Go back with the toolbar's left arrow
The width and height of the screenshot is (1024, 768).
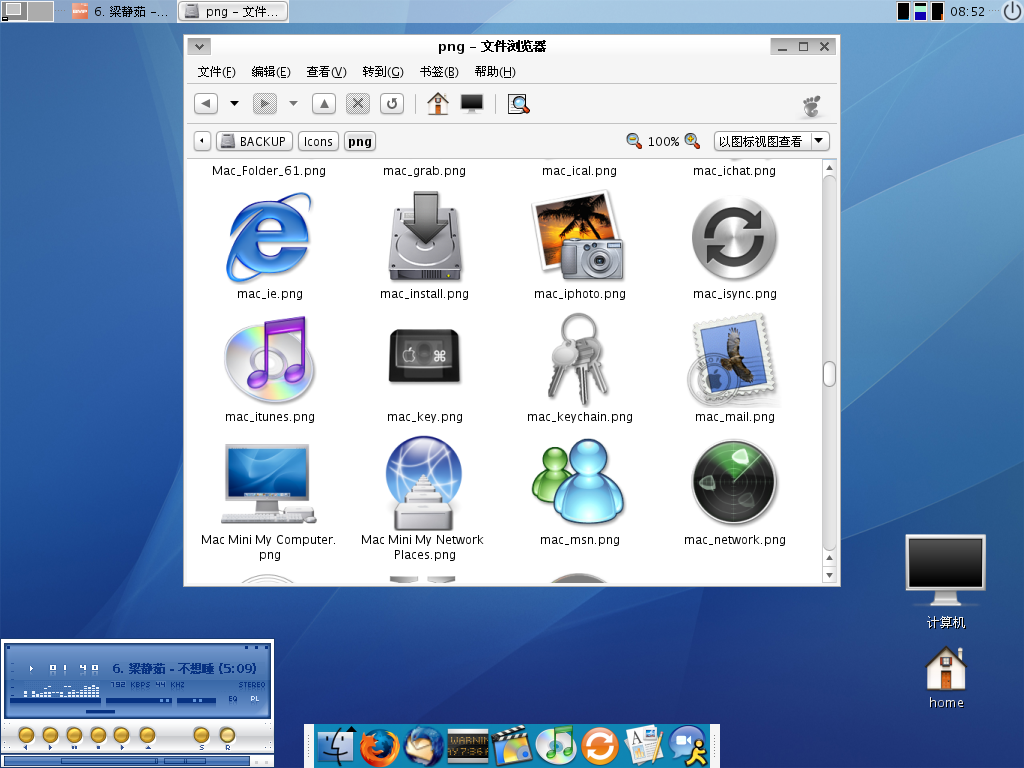[x=206, y=103]
